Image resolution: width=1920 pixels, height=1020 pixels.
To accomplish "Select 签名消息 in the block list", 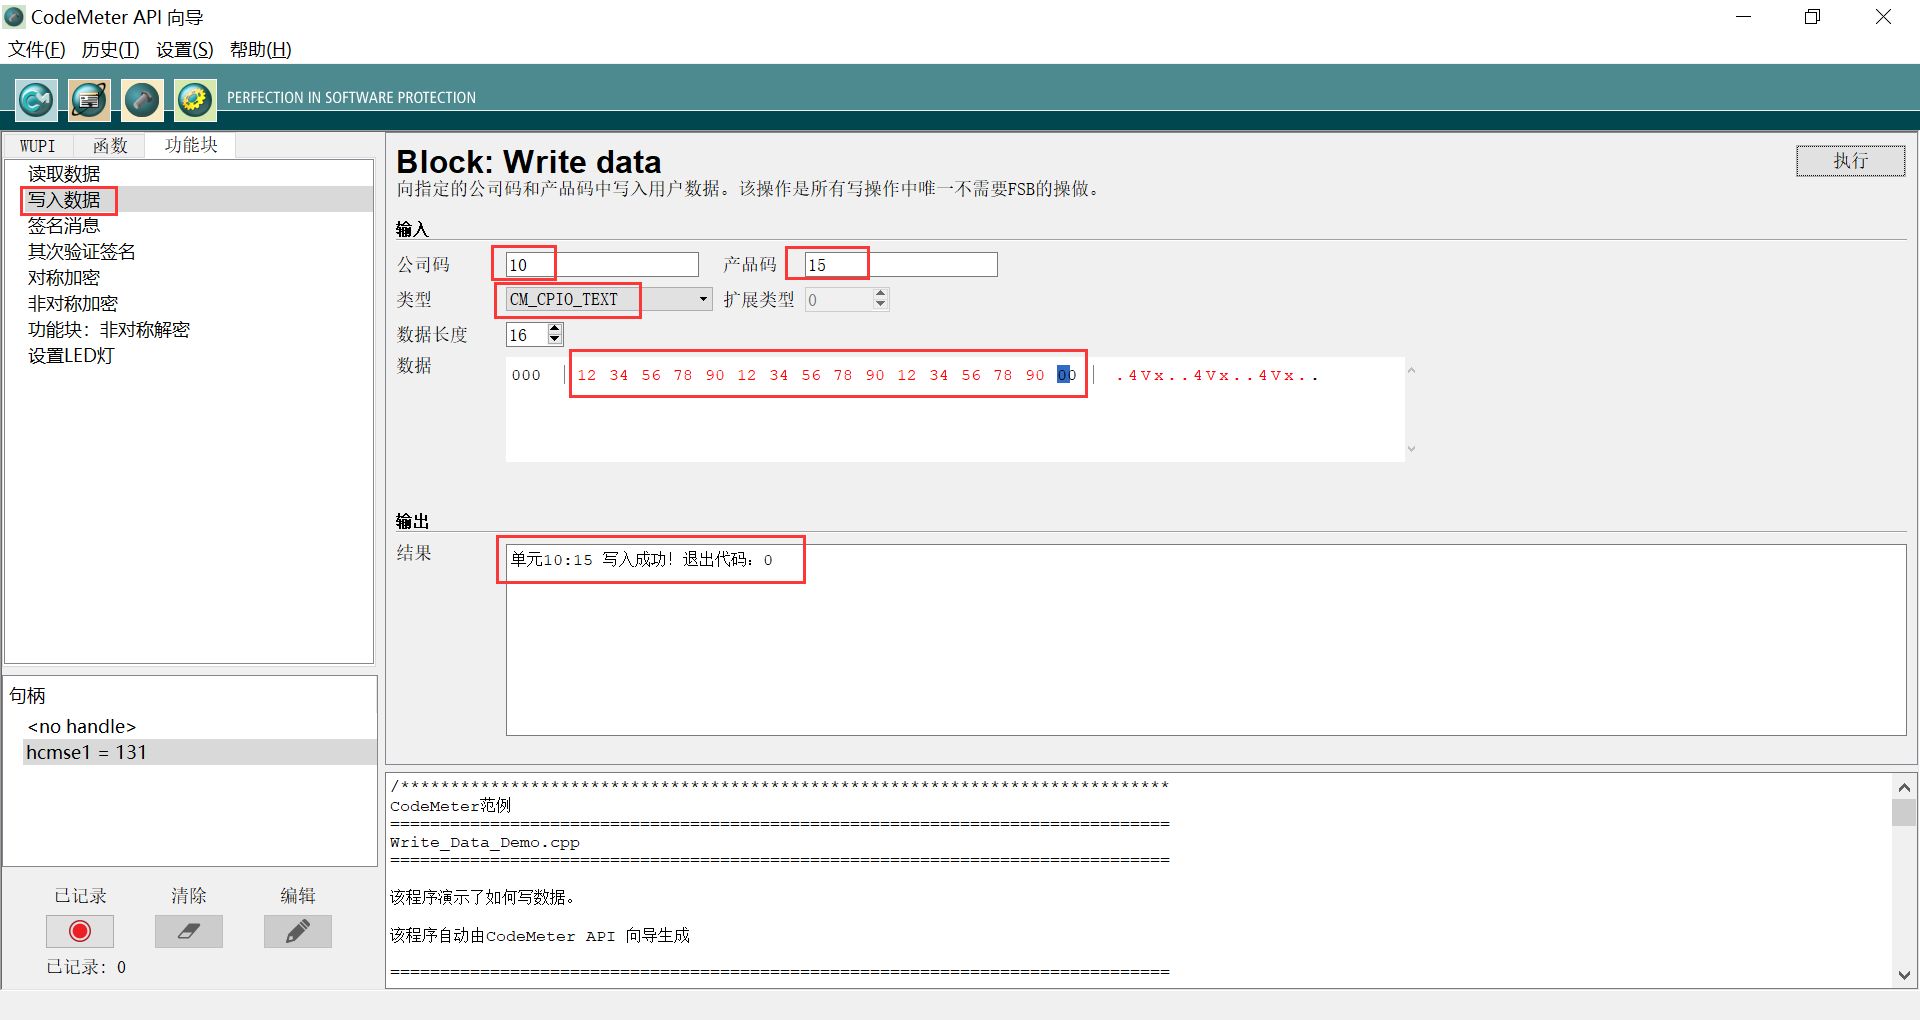I will [189, 226].
